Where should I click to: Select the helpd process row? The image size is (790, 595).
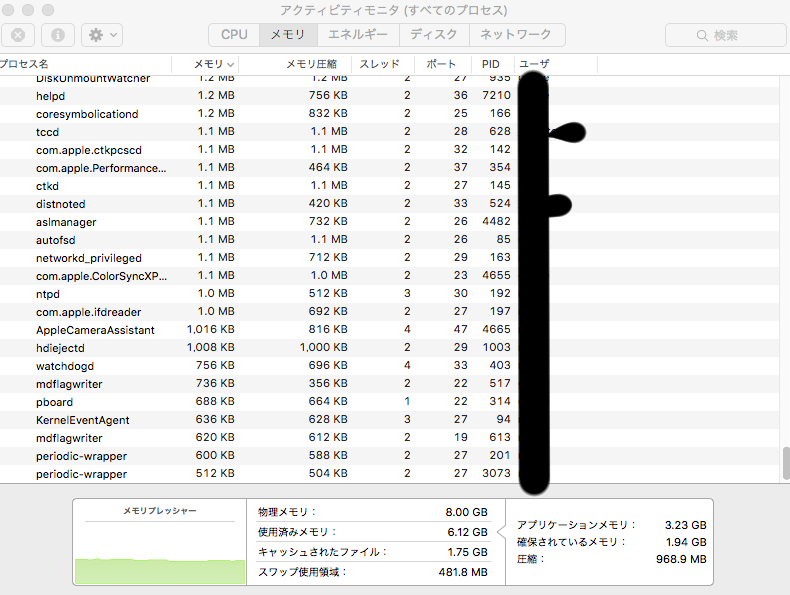tap(390, 96)
